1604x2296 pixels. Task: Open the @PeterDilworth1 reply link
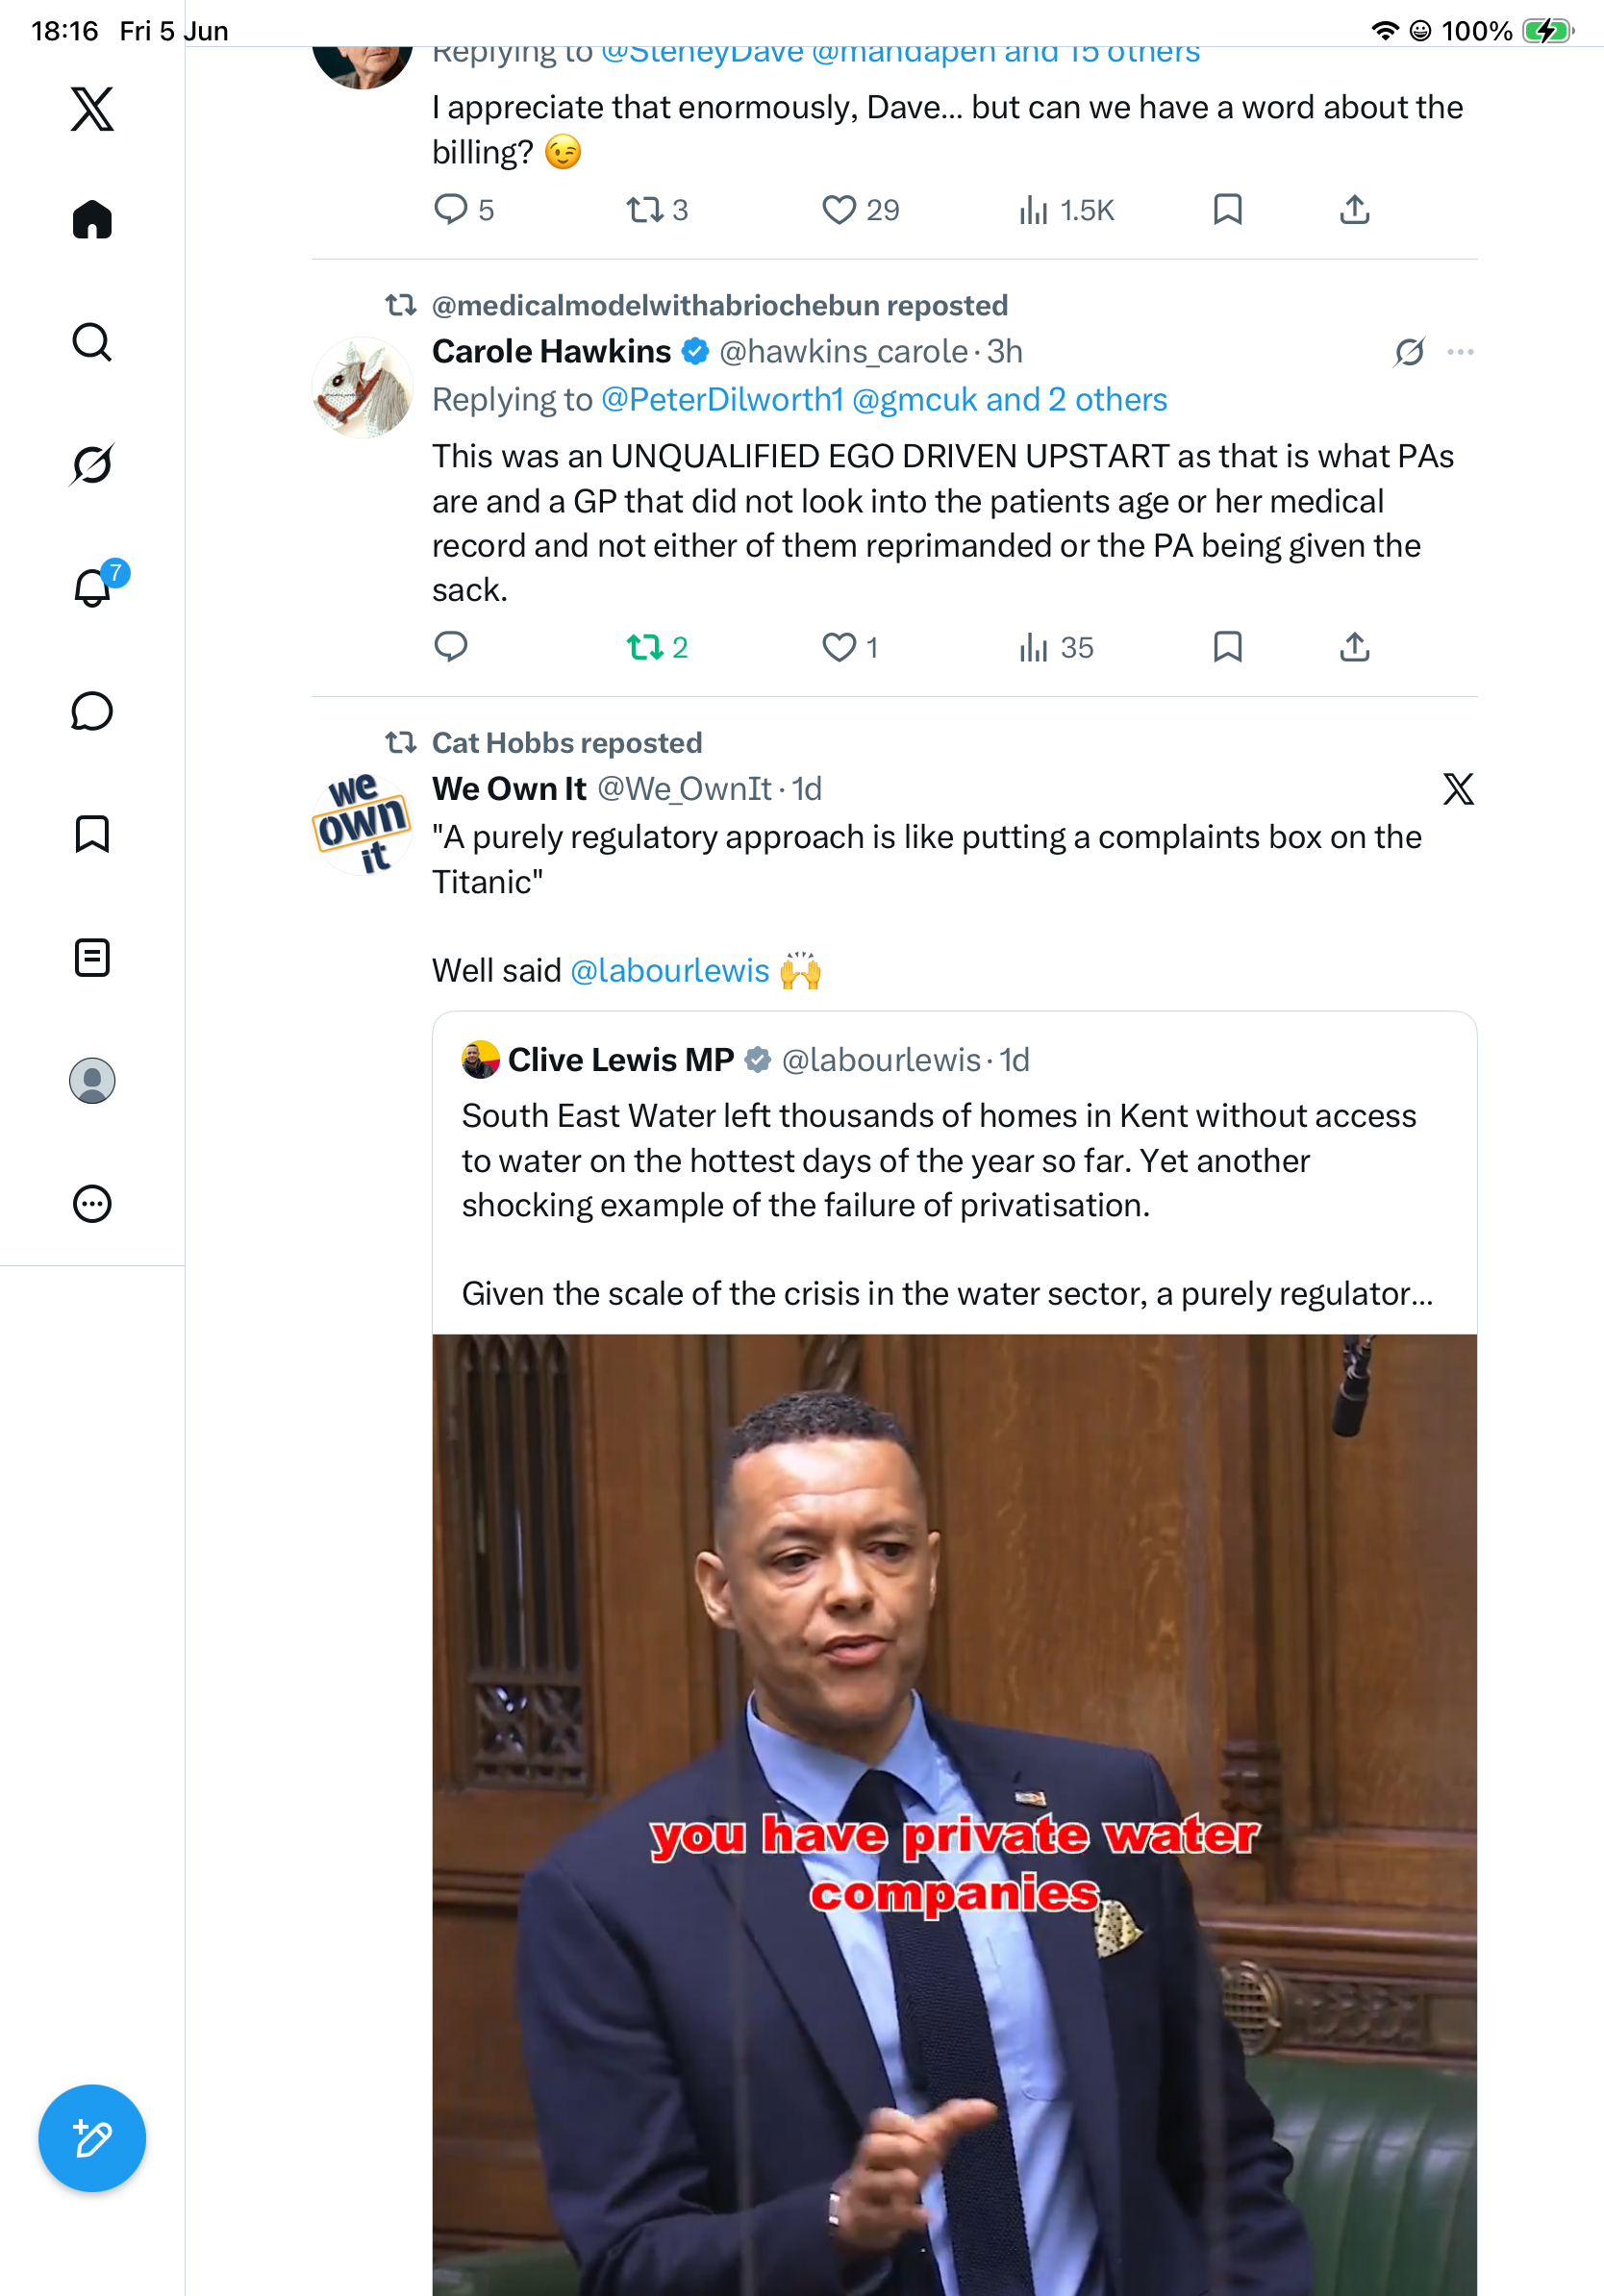click(723, 400)
